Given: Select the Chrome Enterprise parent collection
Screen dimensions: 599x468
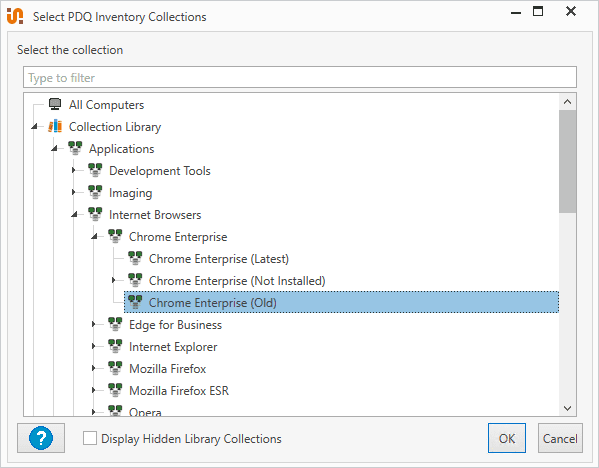Looking at the screenshot, I should [178, 236].
